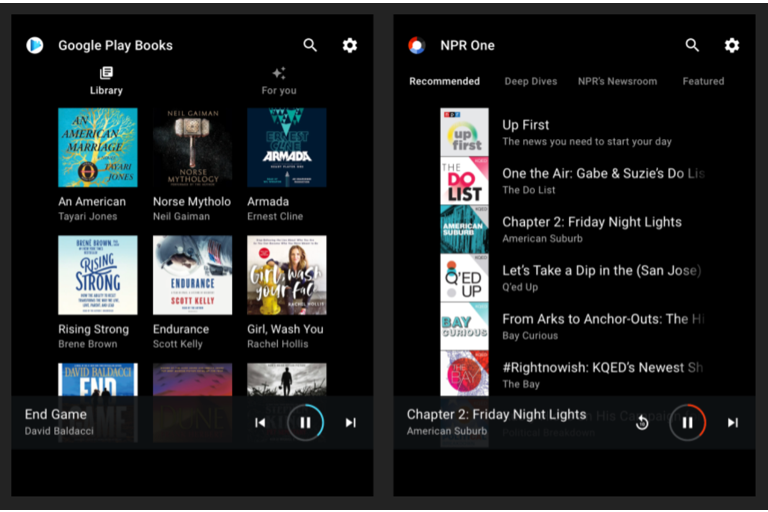Click author name 'Tayari Jones'

[x=88, y=217]
